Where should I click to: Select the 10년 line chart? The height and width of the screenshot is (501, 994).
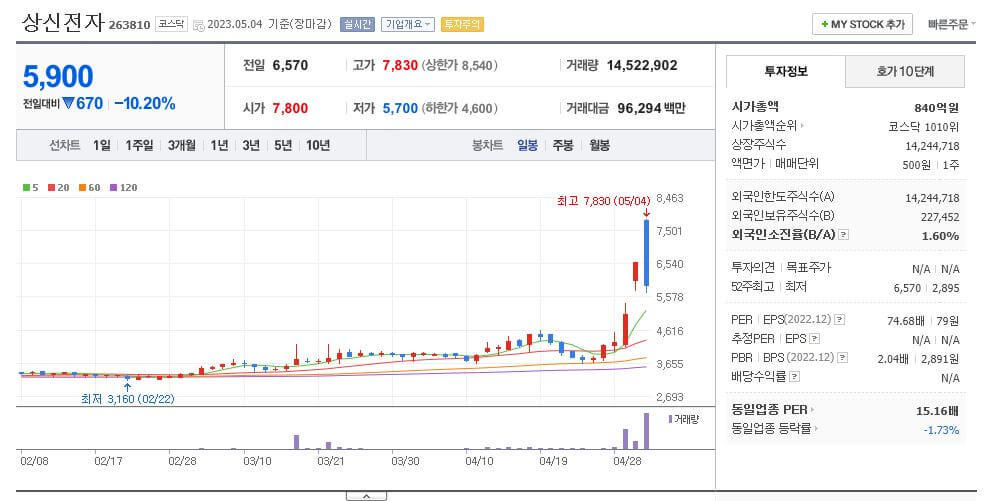318,145
